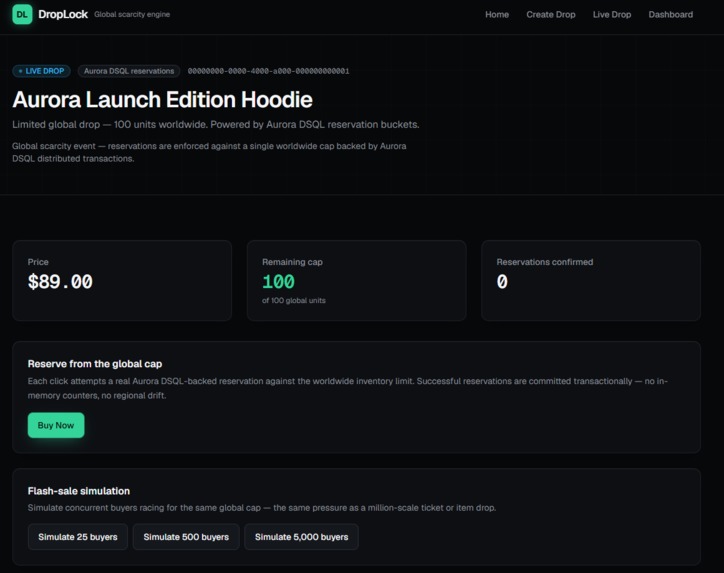Viewport: 724px width, 573px height.
Task: Run Simulate 25 buyers
Action: [78, 537]
